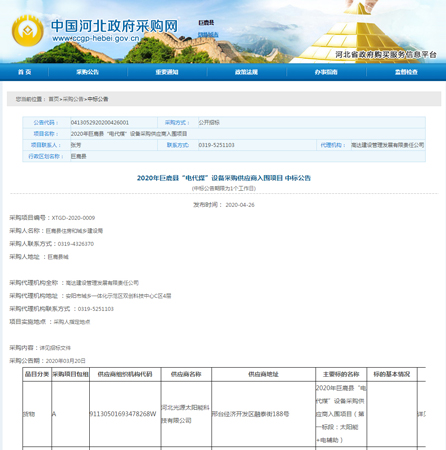Click the www.ccgp-hebei.gov.cn URL text

point(96,38)
